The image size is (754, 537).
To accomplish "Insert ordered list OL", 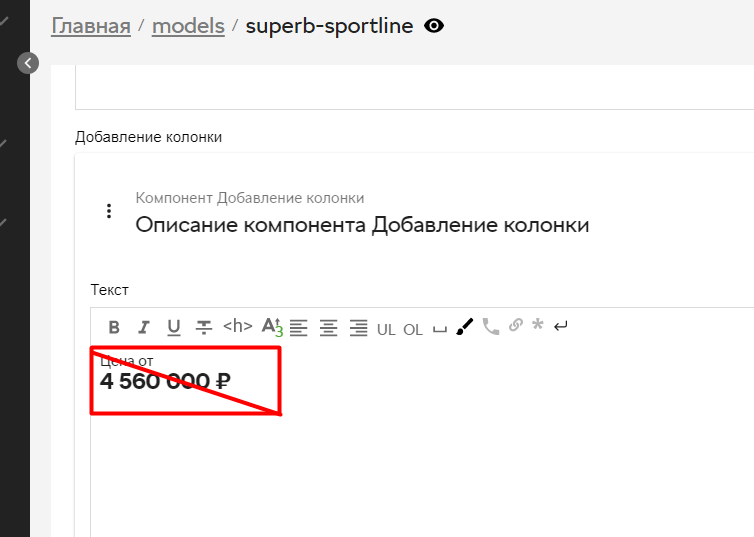I will 413,330.
